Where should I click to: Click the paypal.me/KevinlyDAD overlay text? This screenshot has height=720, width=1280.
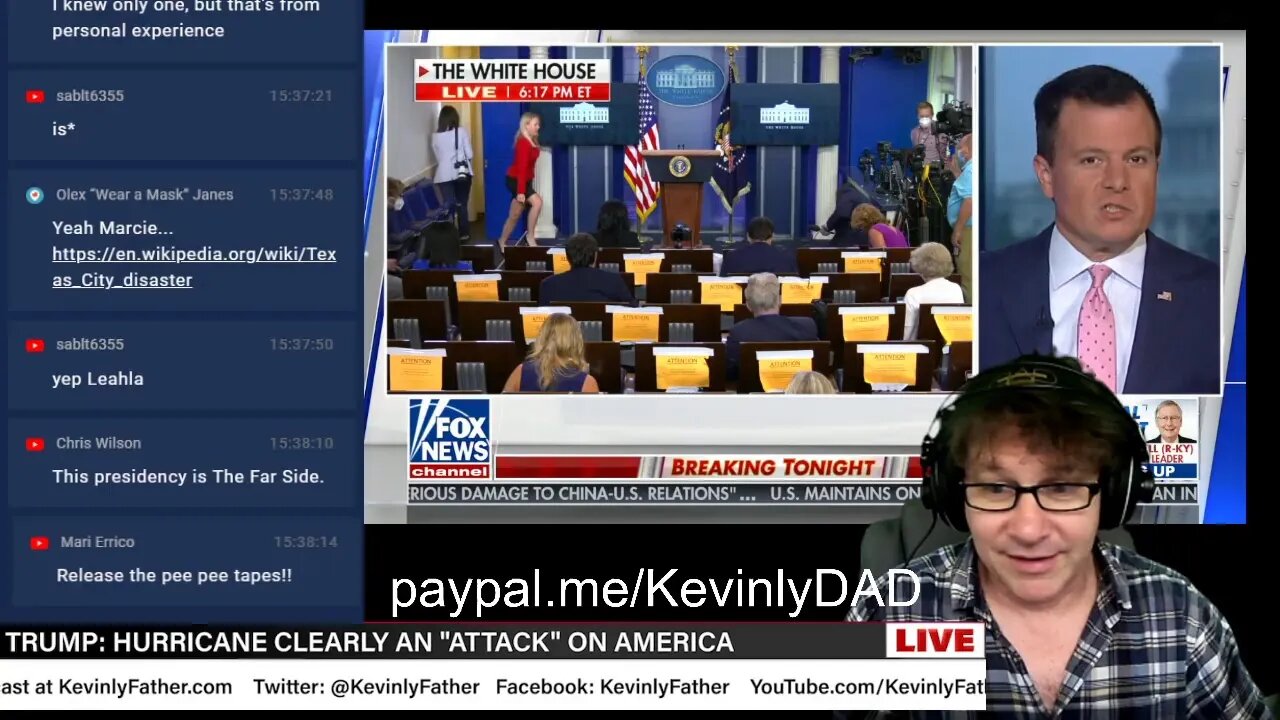(655, 590)
